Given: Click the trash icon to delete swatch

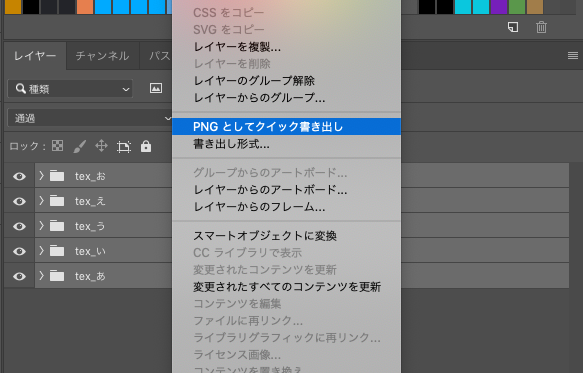Looking at the screenshot, I should 541,27.
